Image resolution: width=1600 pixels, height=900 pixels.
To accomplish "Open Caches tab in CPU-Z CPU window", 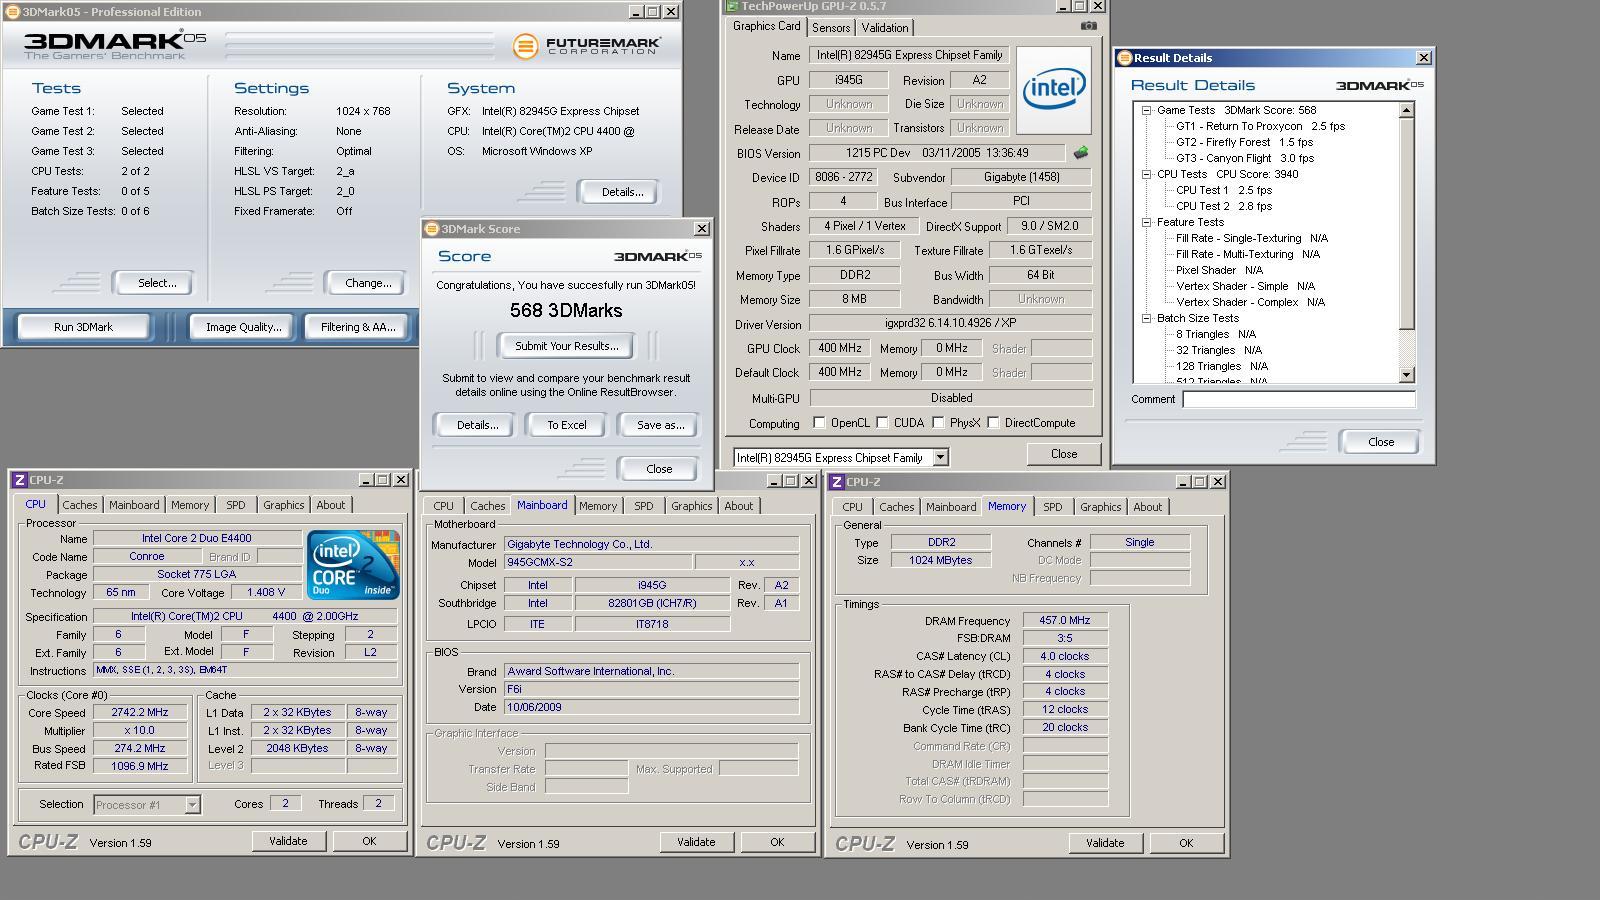I will pyautogui.click(x=80, y=505).
